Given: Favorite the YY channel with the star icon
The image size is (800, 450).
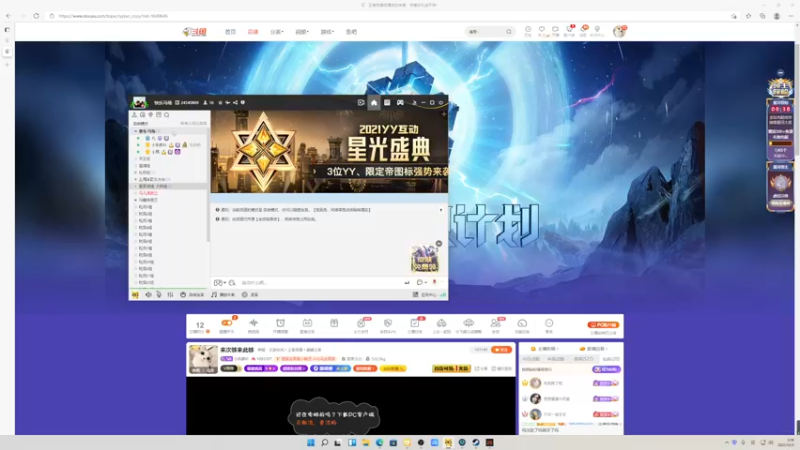Looking at the screenshot, I should (220, 103).
